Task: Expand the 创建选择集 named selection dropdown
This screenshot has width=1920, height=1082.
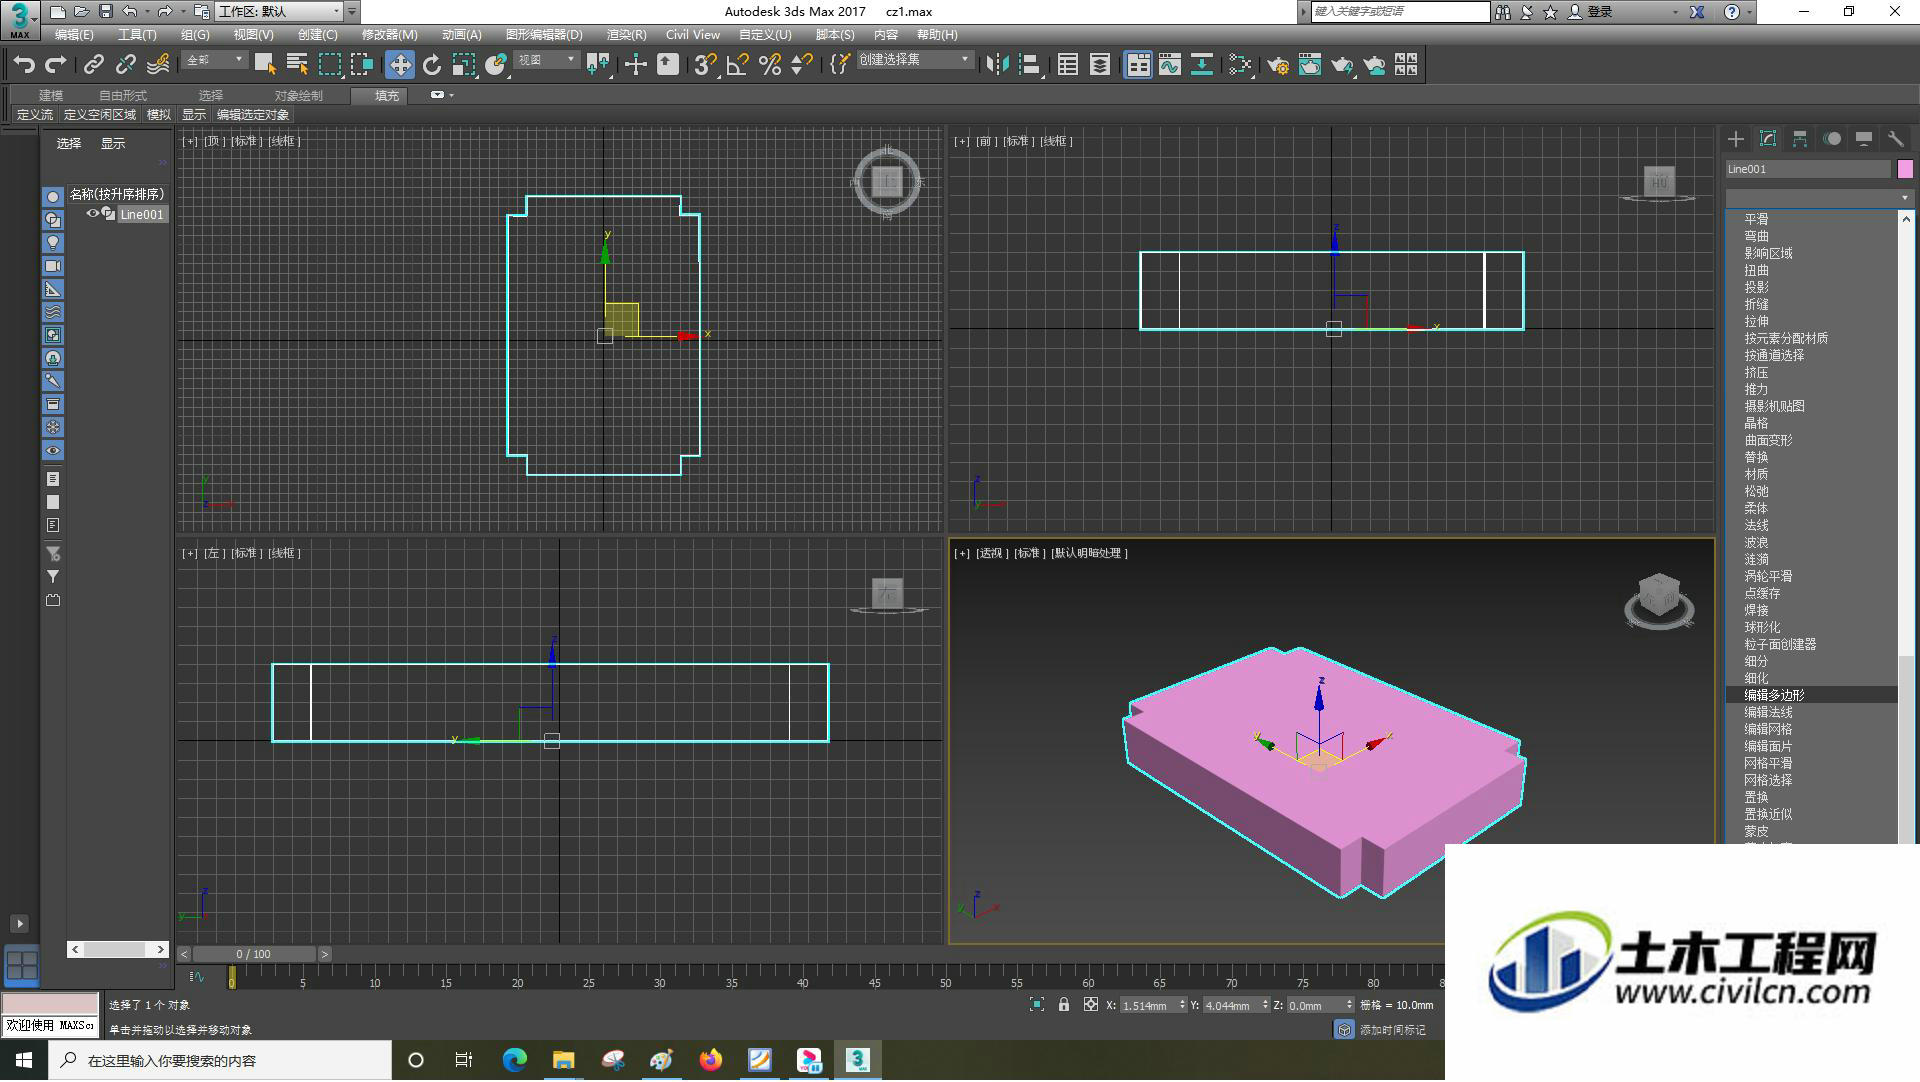Action: 915,60
